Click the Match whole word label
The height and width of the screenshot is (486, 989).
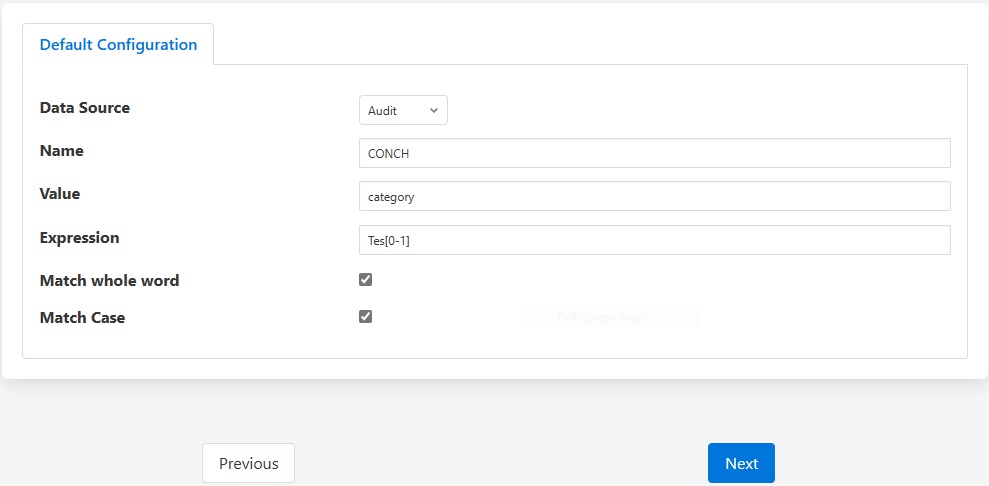coord(110,281)
